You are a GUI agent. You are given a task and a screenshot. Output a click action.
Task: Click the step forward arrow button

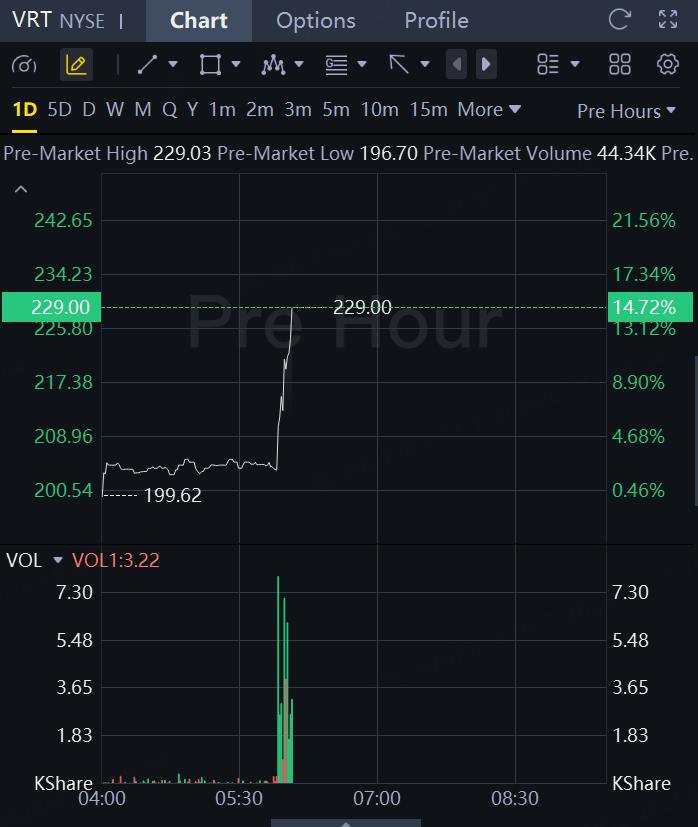click(x=486, y=64)
